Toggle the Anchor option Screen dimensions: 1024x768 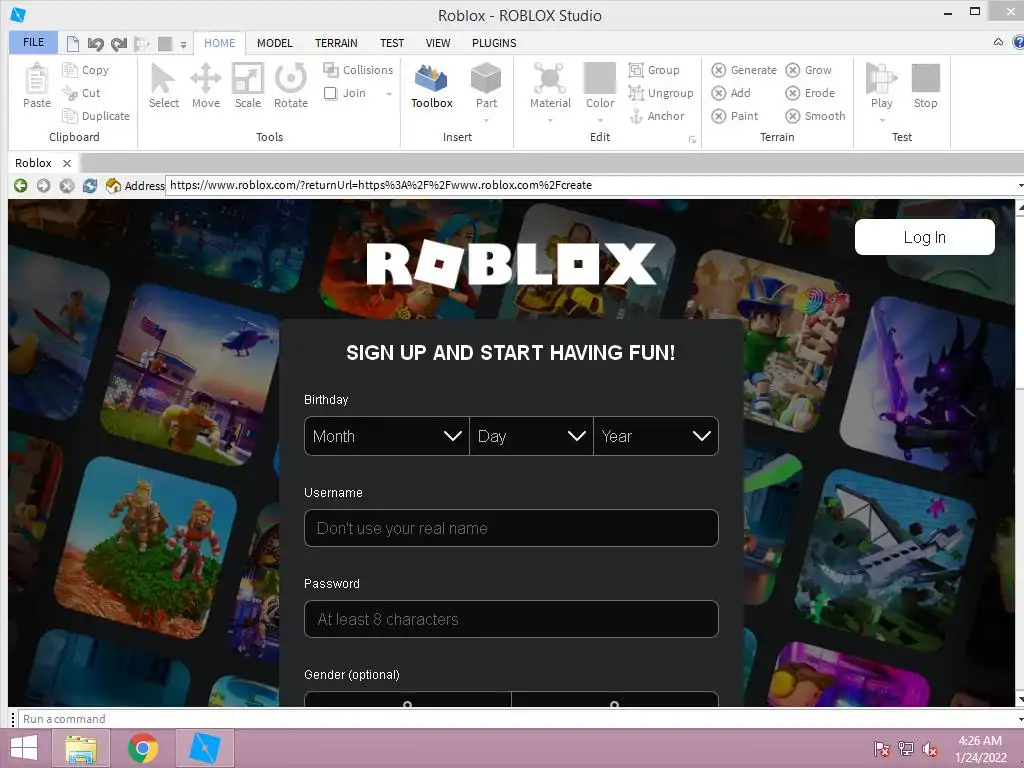click(x=657, y=116)
